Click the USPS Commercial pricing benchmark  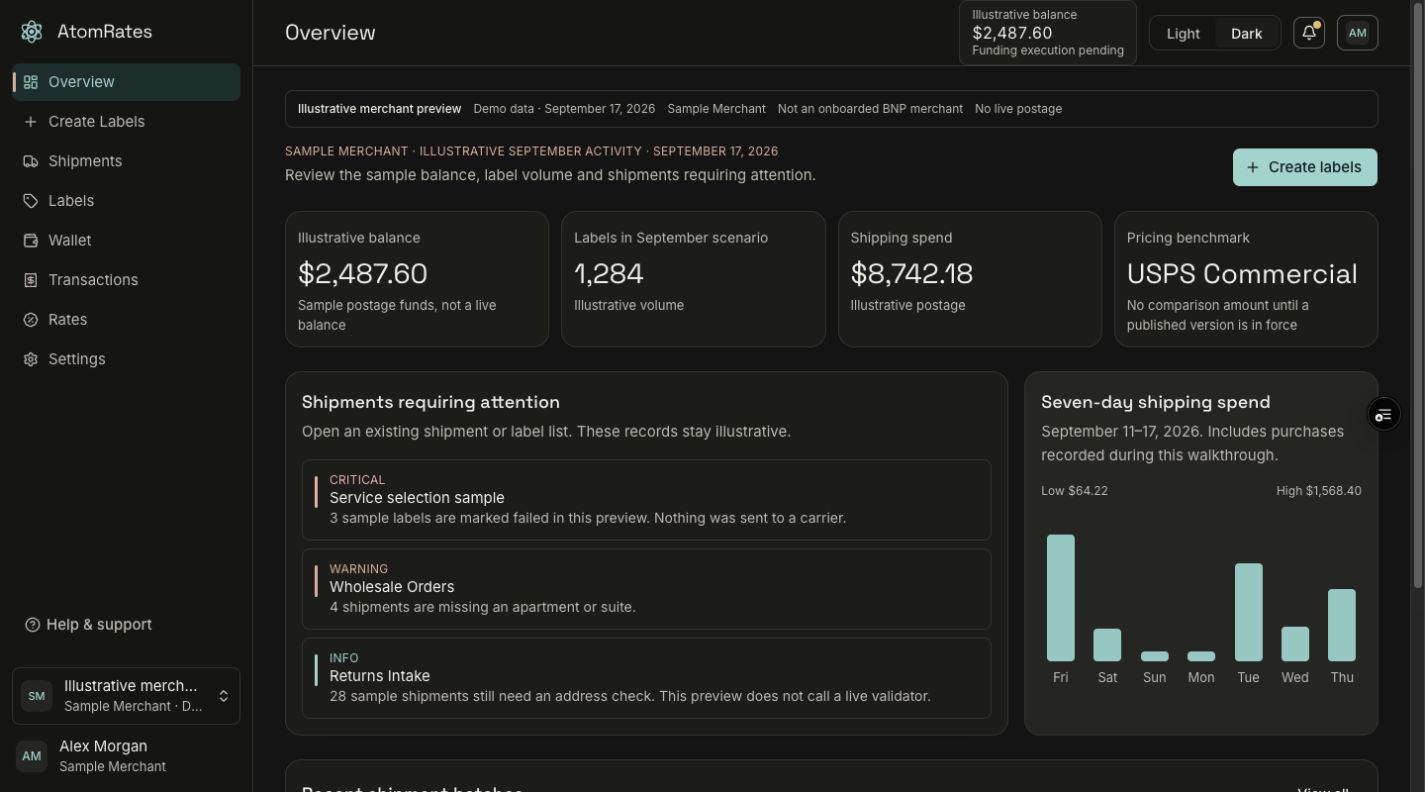pyautogui.click(x=1242, y=273)
